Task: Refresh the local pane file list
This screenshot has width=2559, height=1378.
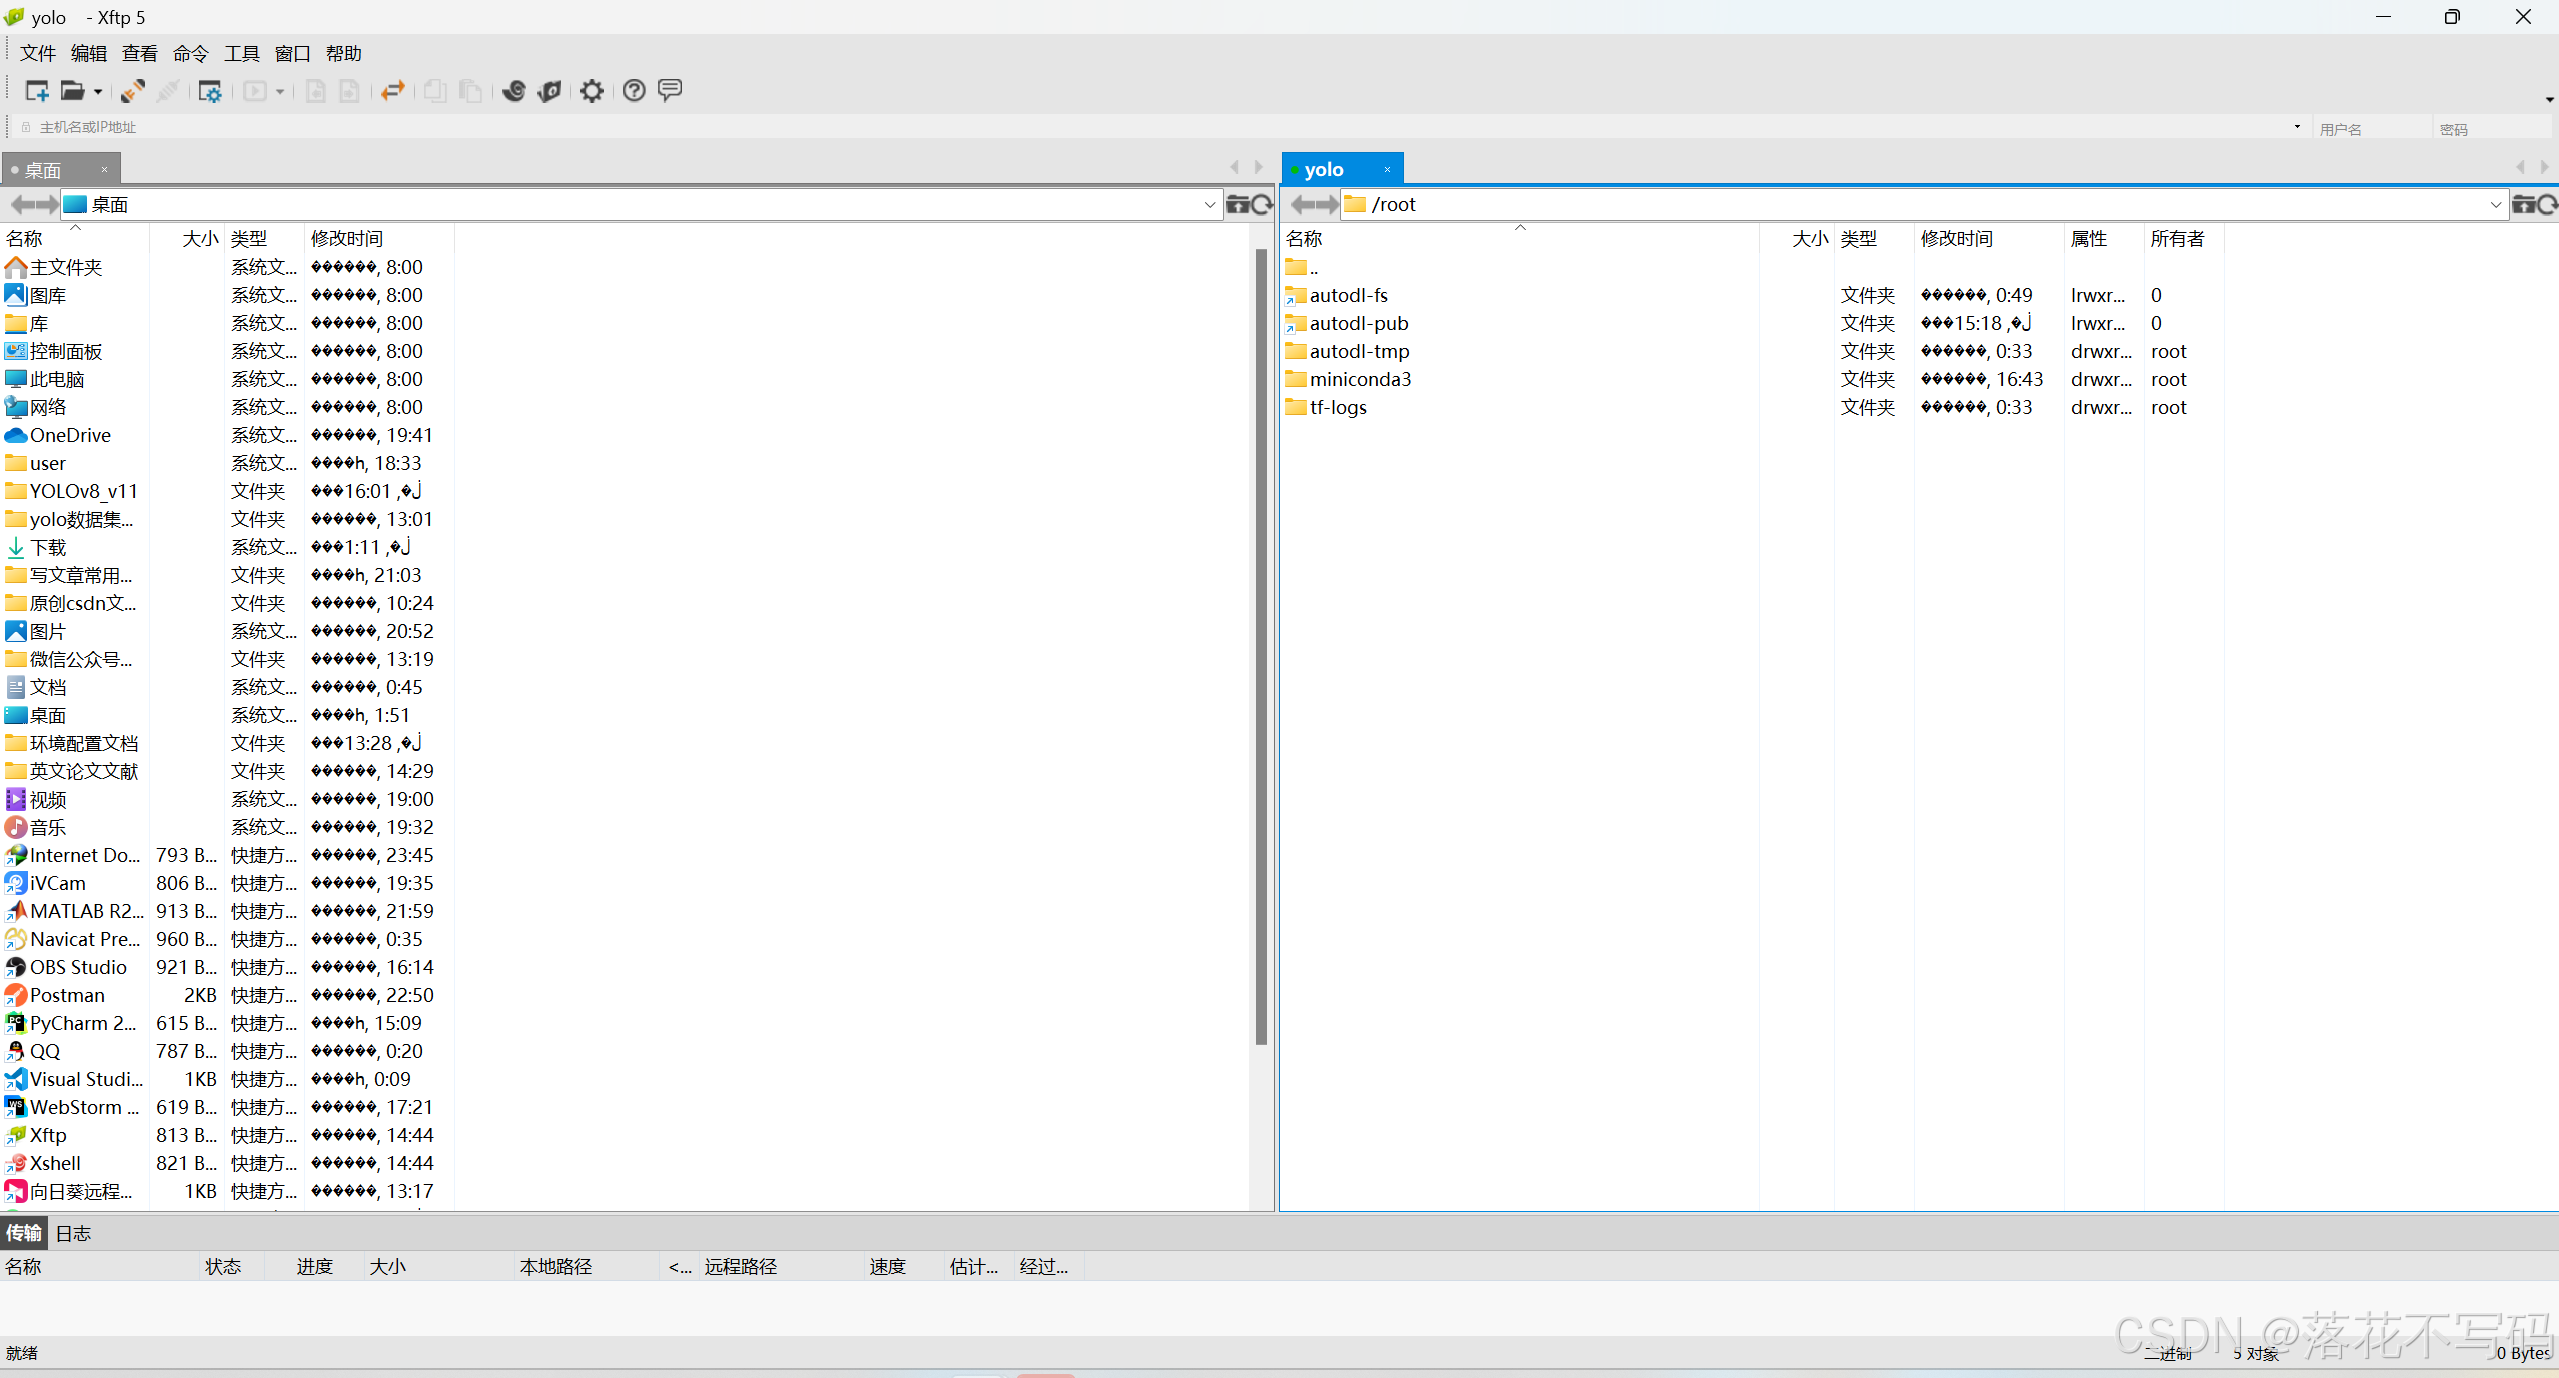Action: [x=1262, y=205]
